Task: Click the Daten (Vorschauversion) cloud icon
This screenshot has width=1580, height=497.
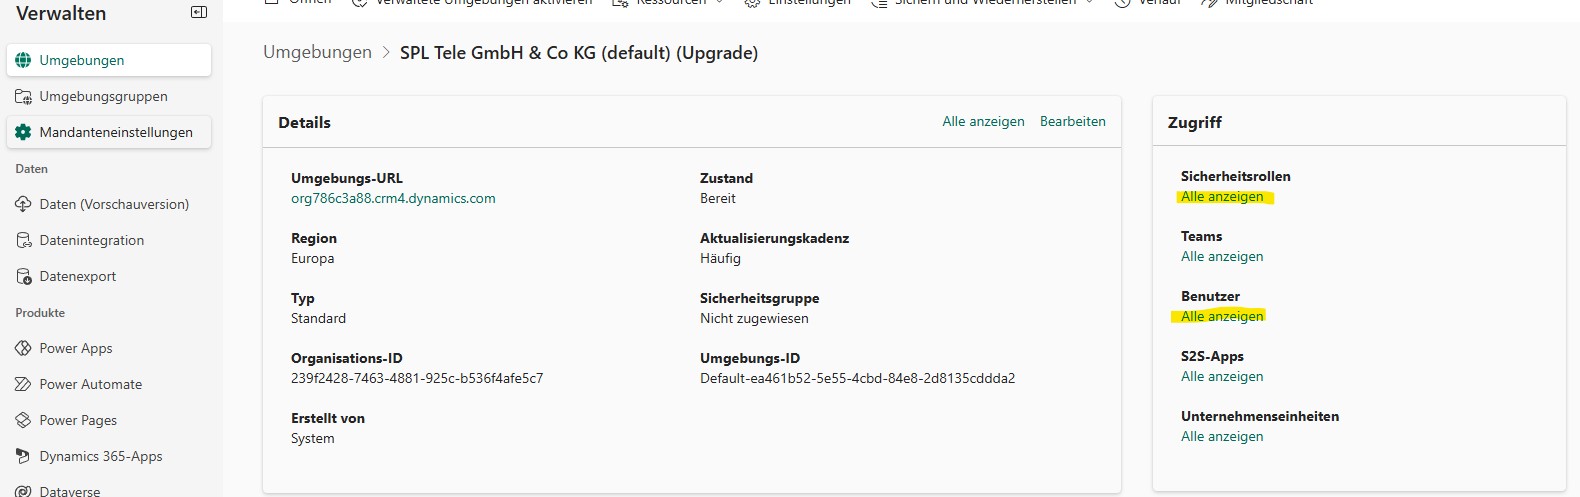Action: pos(23,204)
